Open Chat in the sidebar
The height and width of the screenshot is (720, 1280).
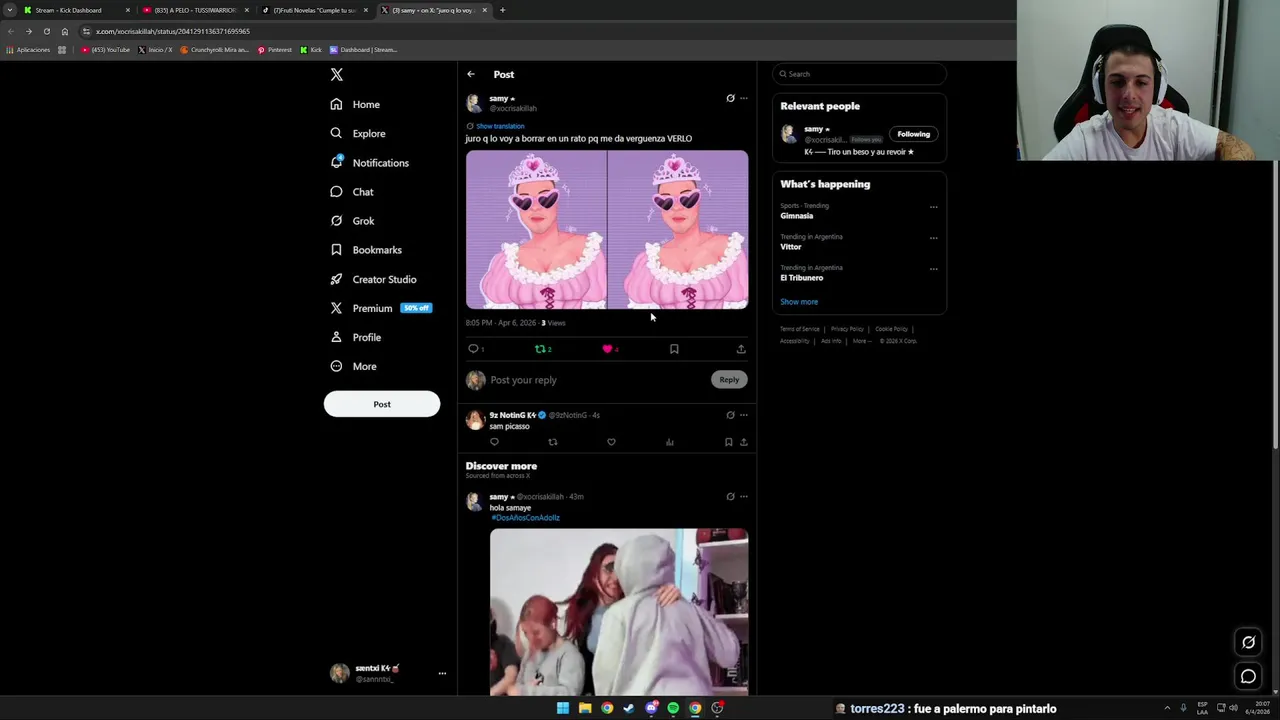tap(352, 191)
